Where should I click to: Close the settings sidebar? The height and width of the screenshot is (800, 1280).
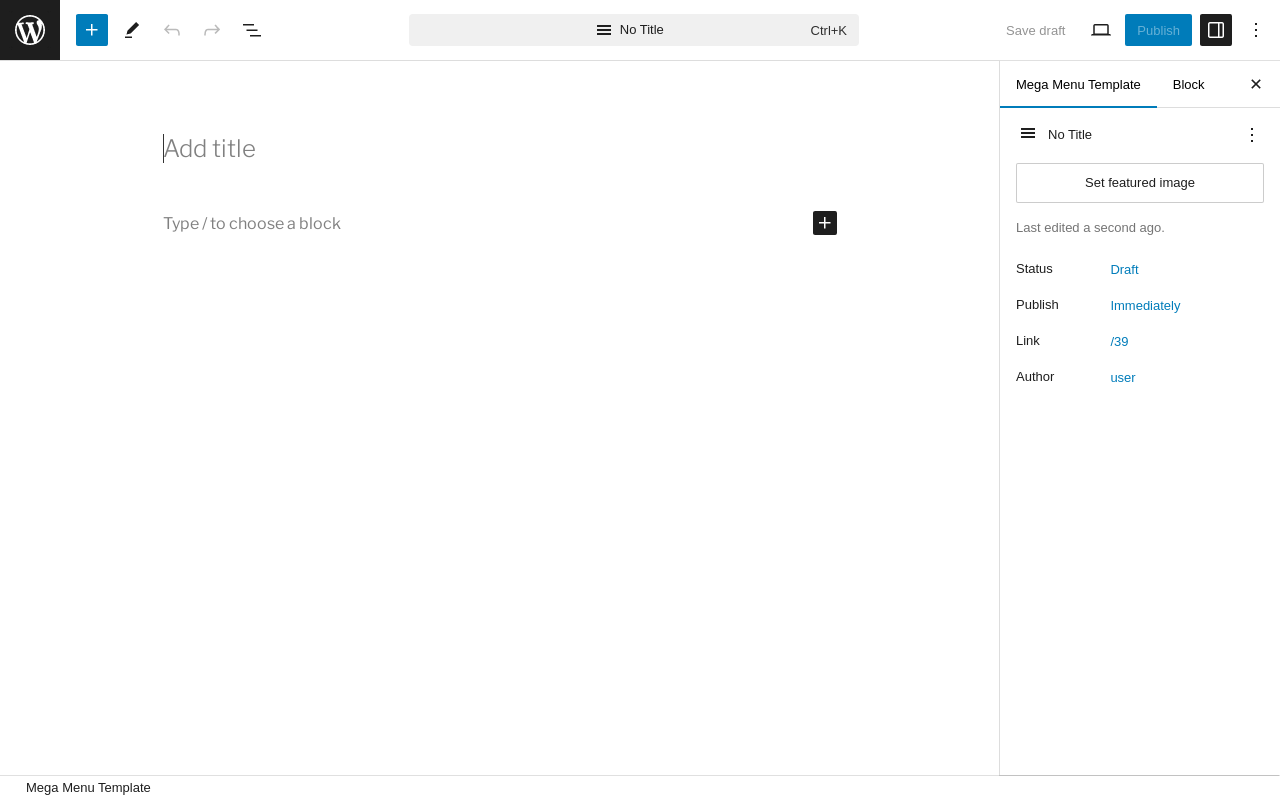click(x=1256, y=84)
